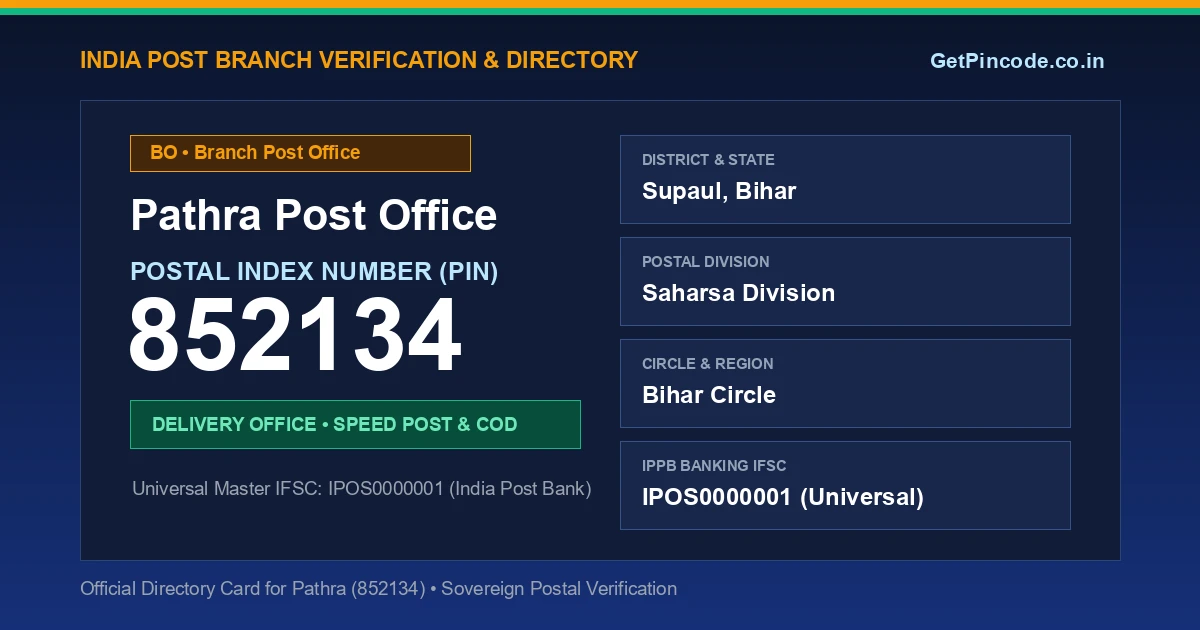Screen dimensions: 1200x630
Task: Select the Postal Index Number (PIN) label
Action: tap(314, 271)
